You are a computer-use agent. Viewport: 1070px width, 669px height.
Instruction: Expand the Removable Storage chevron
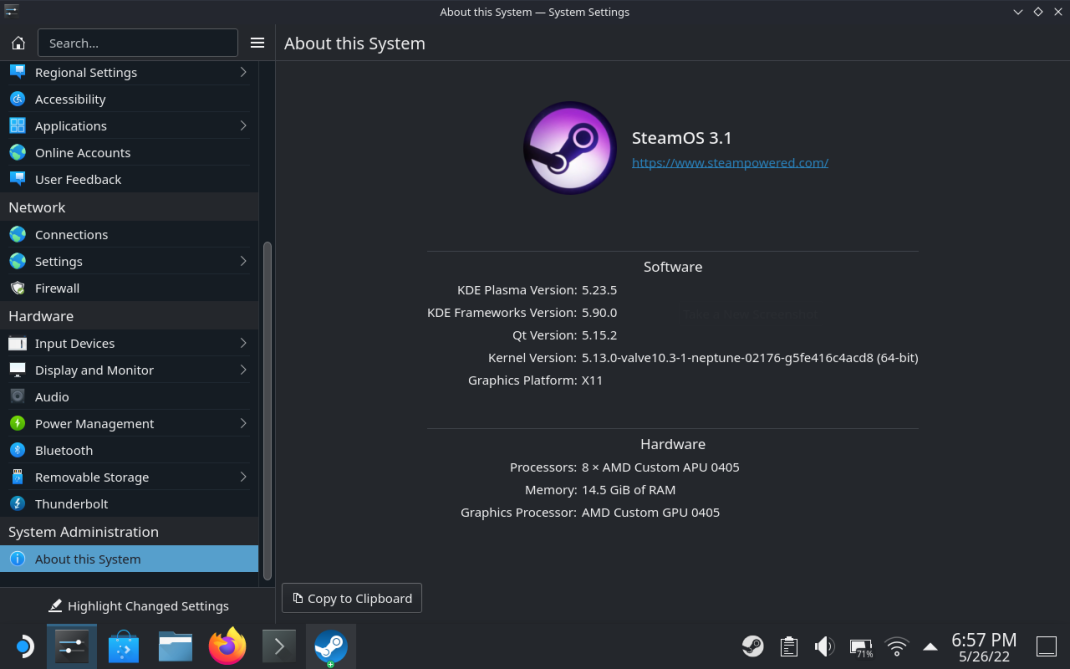[x=243, y=476]
